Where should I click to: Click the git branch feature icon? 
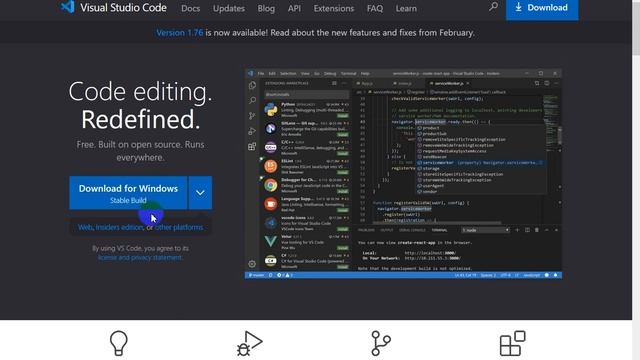pos(381,343)
